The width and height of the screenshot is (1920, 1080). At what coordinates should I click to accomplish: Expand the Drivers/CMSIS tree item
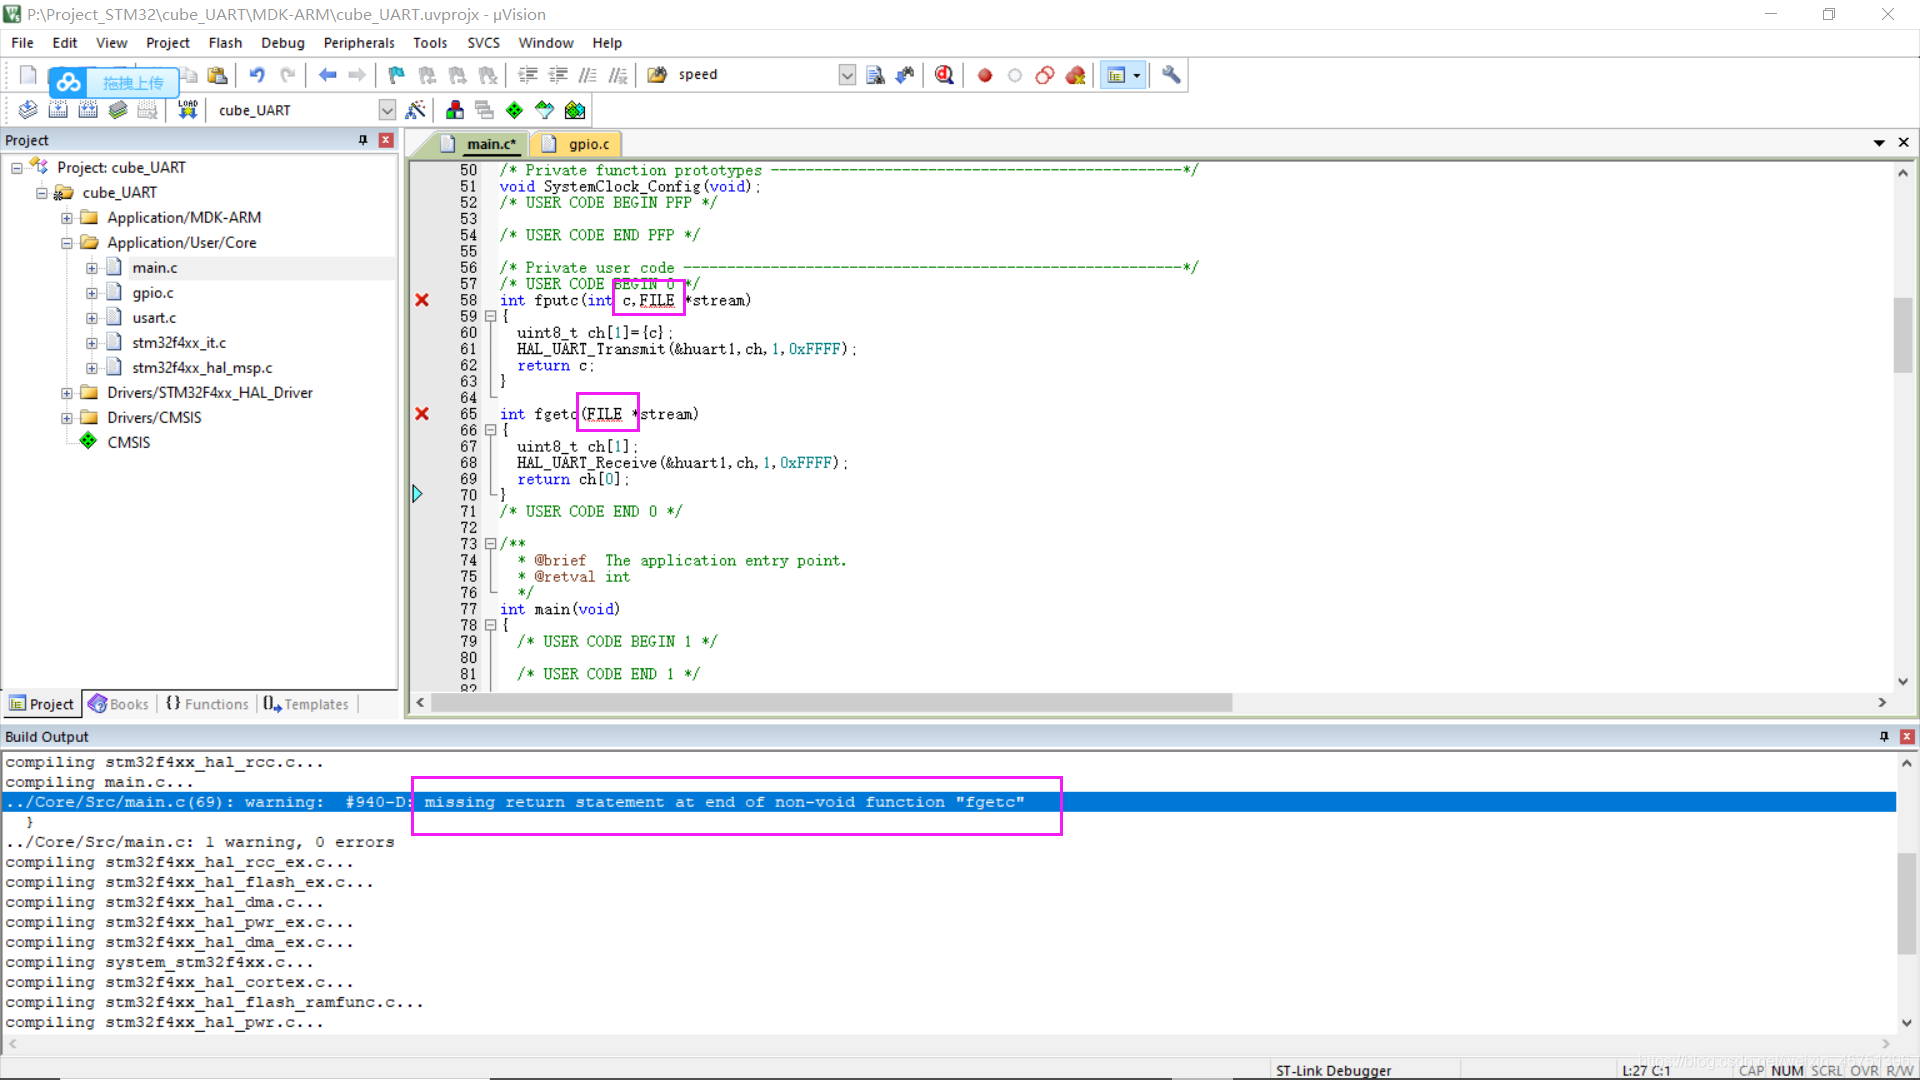(67, 417)
